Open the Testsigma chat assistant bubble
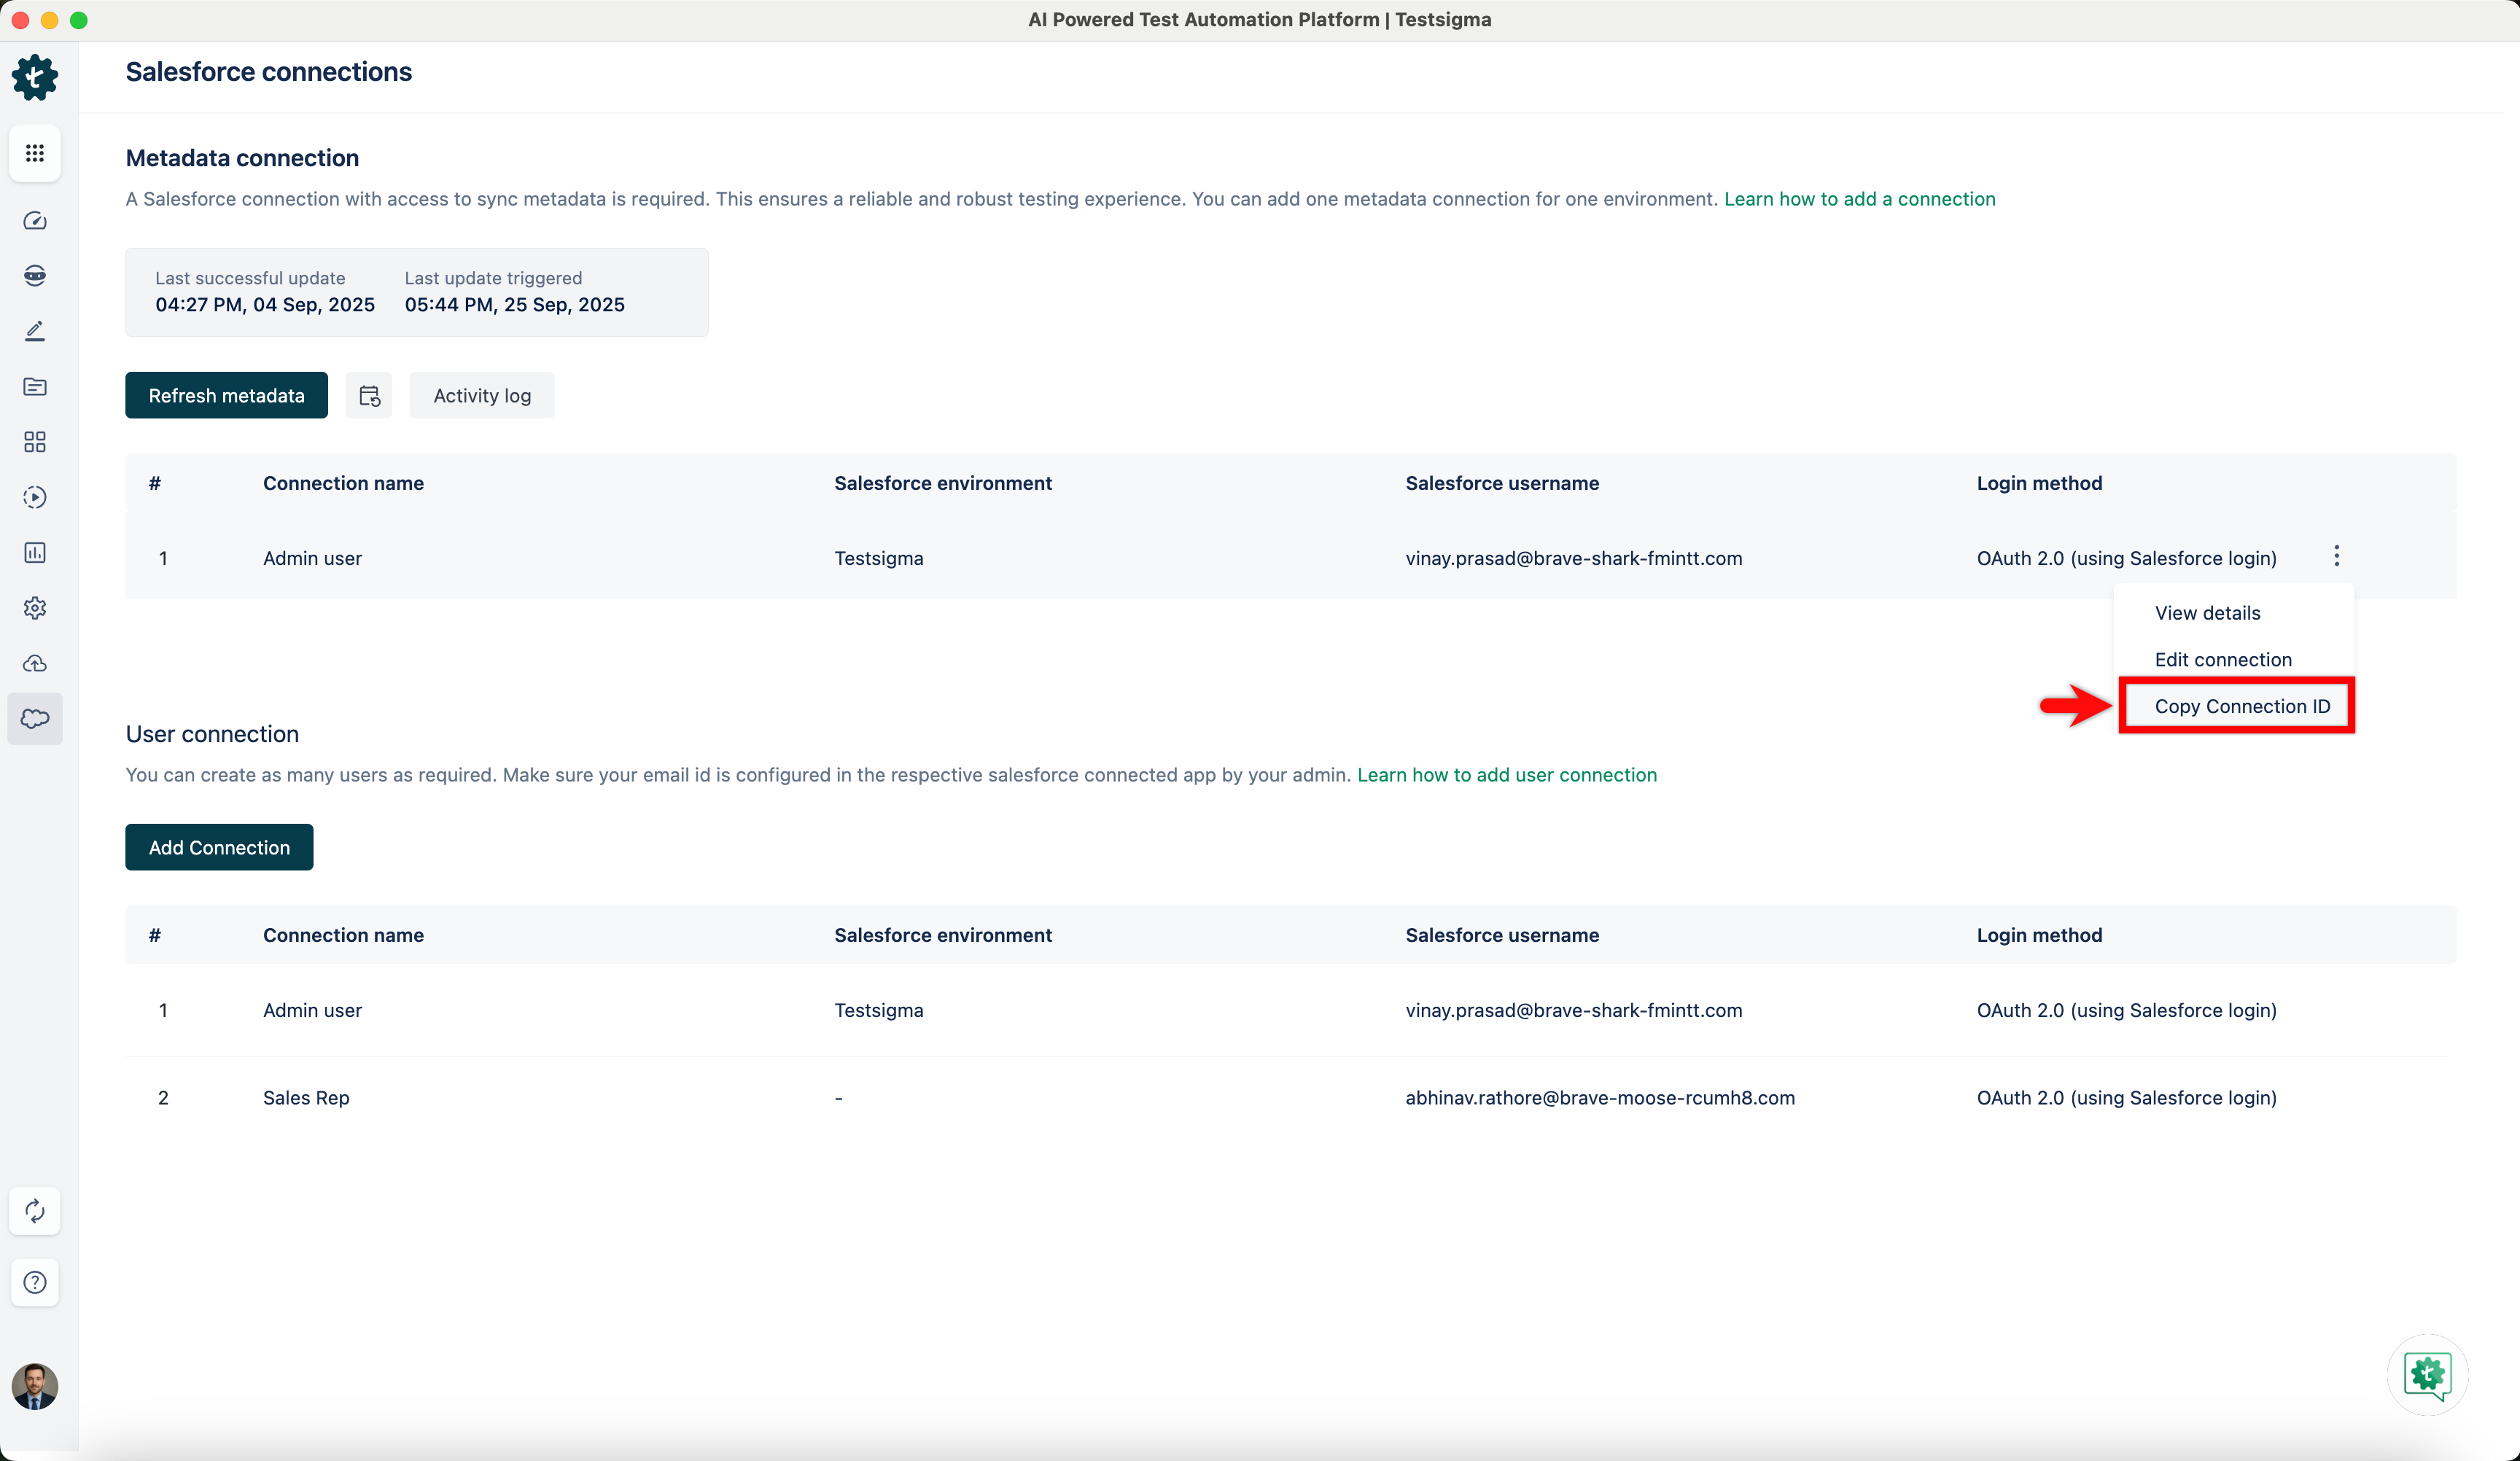 pyautogui.click(x=2427, y=1375)
